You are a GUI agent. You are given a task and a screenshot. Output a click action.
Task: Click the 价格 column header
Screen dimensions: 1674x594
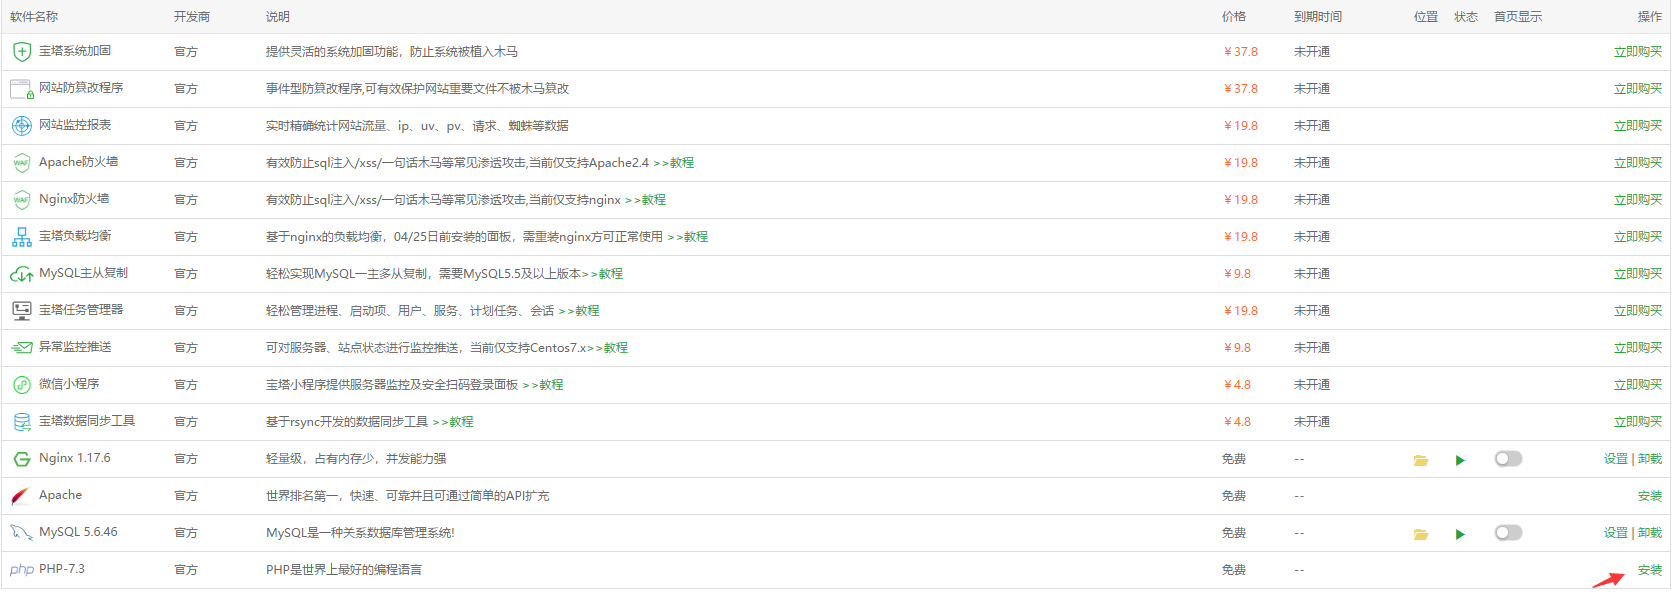1234,17
